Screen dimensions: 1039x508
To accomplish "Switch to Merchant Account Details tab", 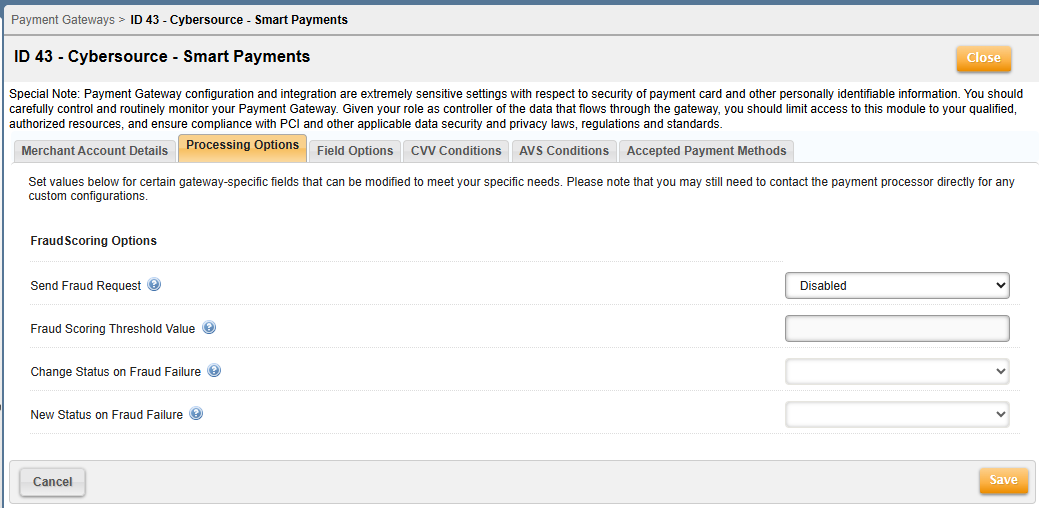I will 95,151.
